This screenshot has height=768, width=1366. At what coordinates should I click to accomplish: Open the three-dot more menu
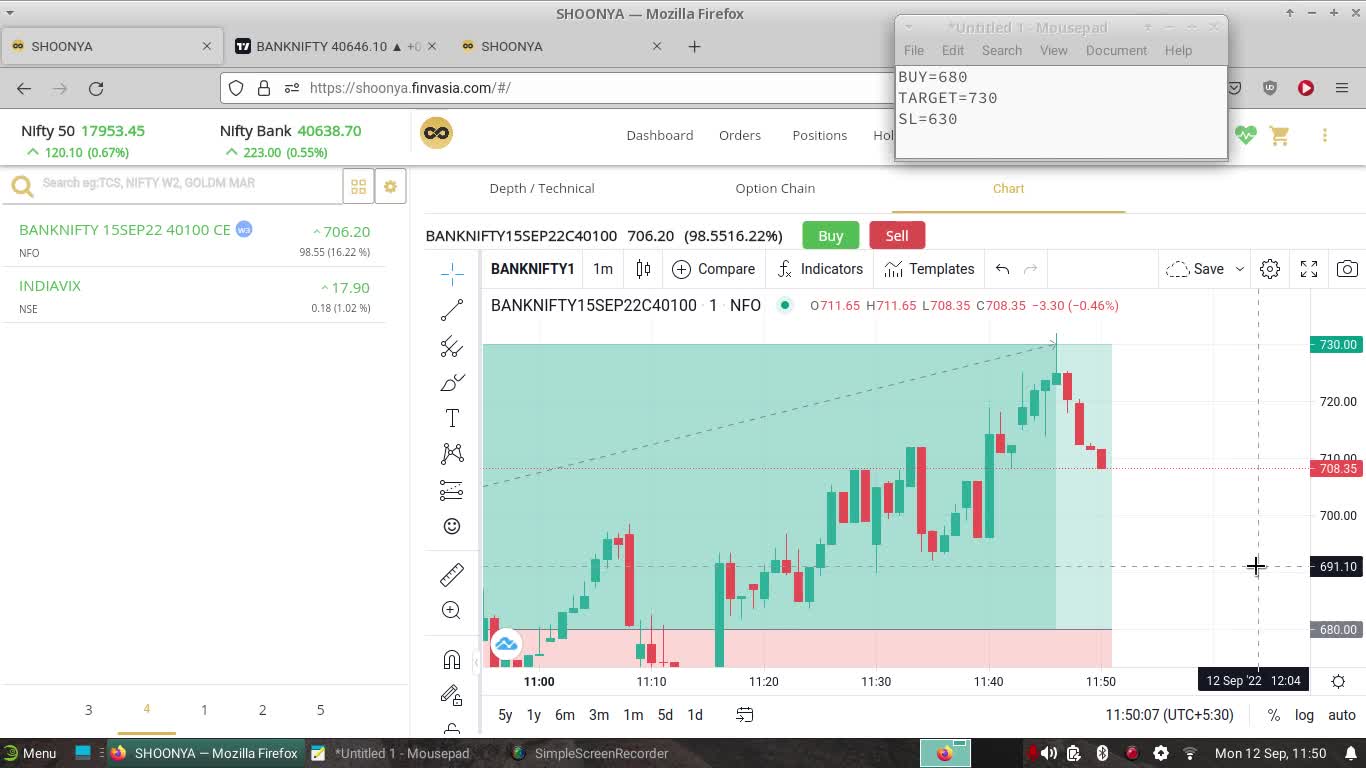tap(1325, 135)
